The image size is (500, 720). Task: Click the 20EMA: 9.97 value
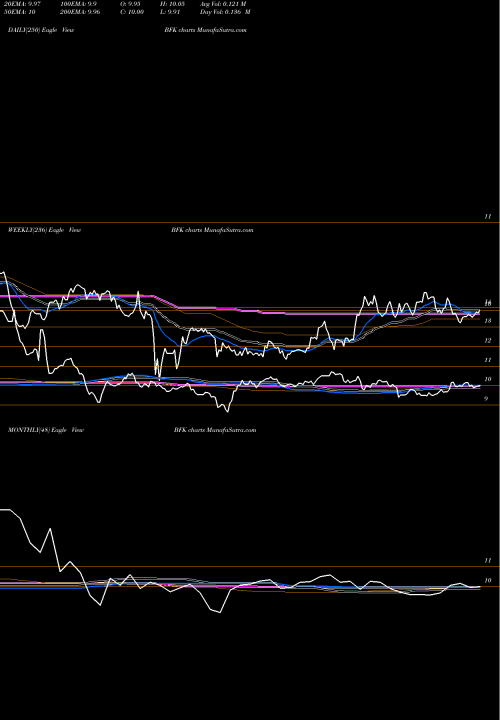(x=24, y=4)
